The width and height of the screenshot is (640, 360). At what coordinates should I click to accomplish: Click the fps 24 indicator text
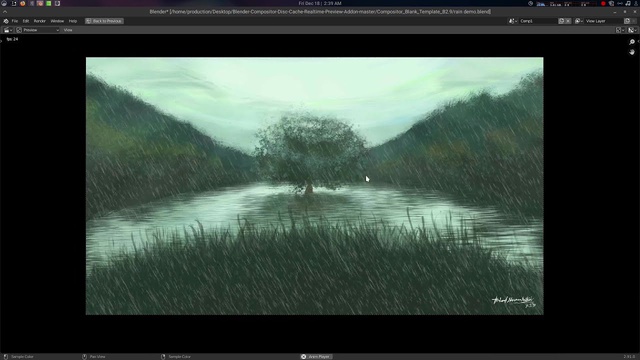12,39
